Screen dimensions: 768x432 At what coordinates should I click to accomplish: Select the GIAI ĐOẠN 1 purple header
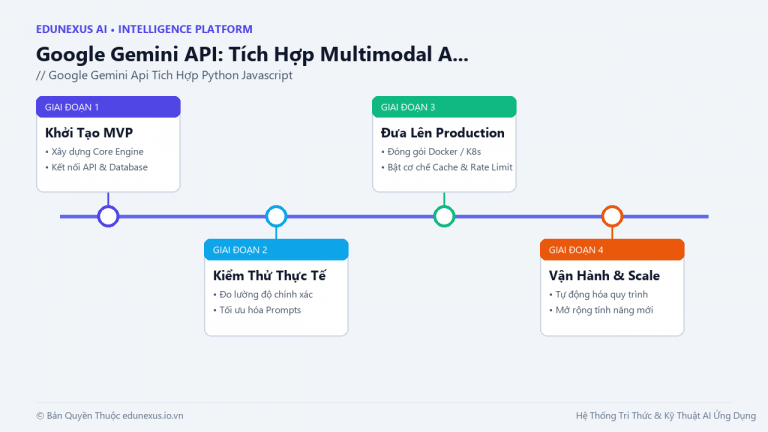108,107
